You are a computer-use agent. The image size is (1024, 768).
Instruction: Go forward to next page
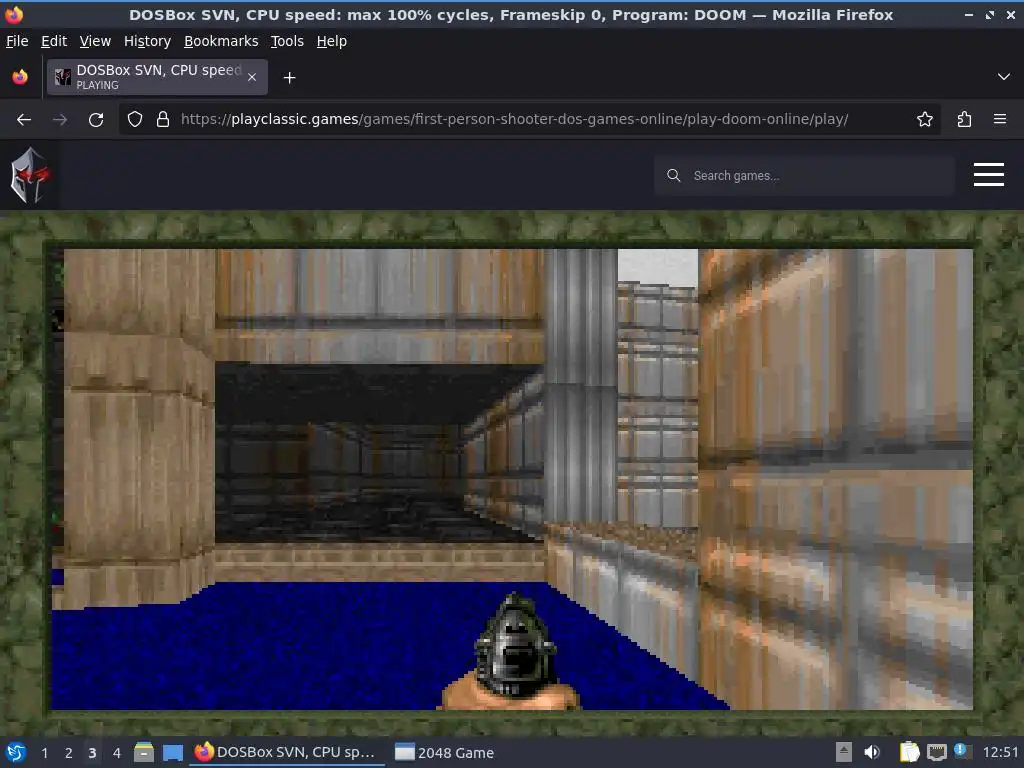60,120
